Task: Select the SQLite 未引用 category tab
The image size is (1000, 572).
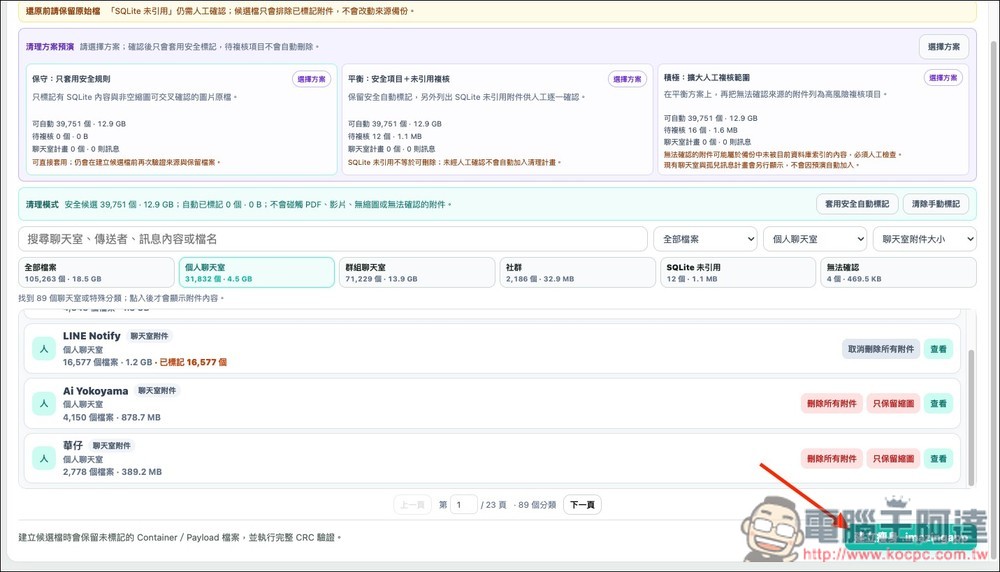Action: [738, 273]
